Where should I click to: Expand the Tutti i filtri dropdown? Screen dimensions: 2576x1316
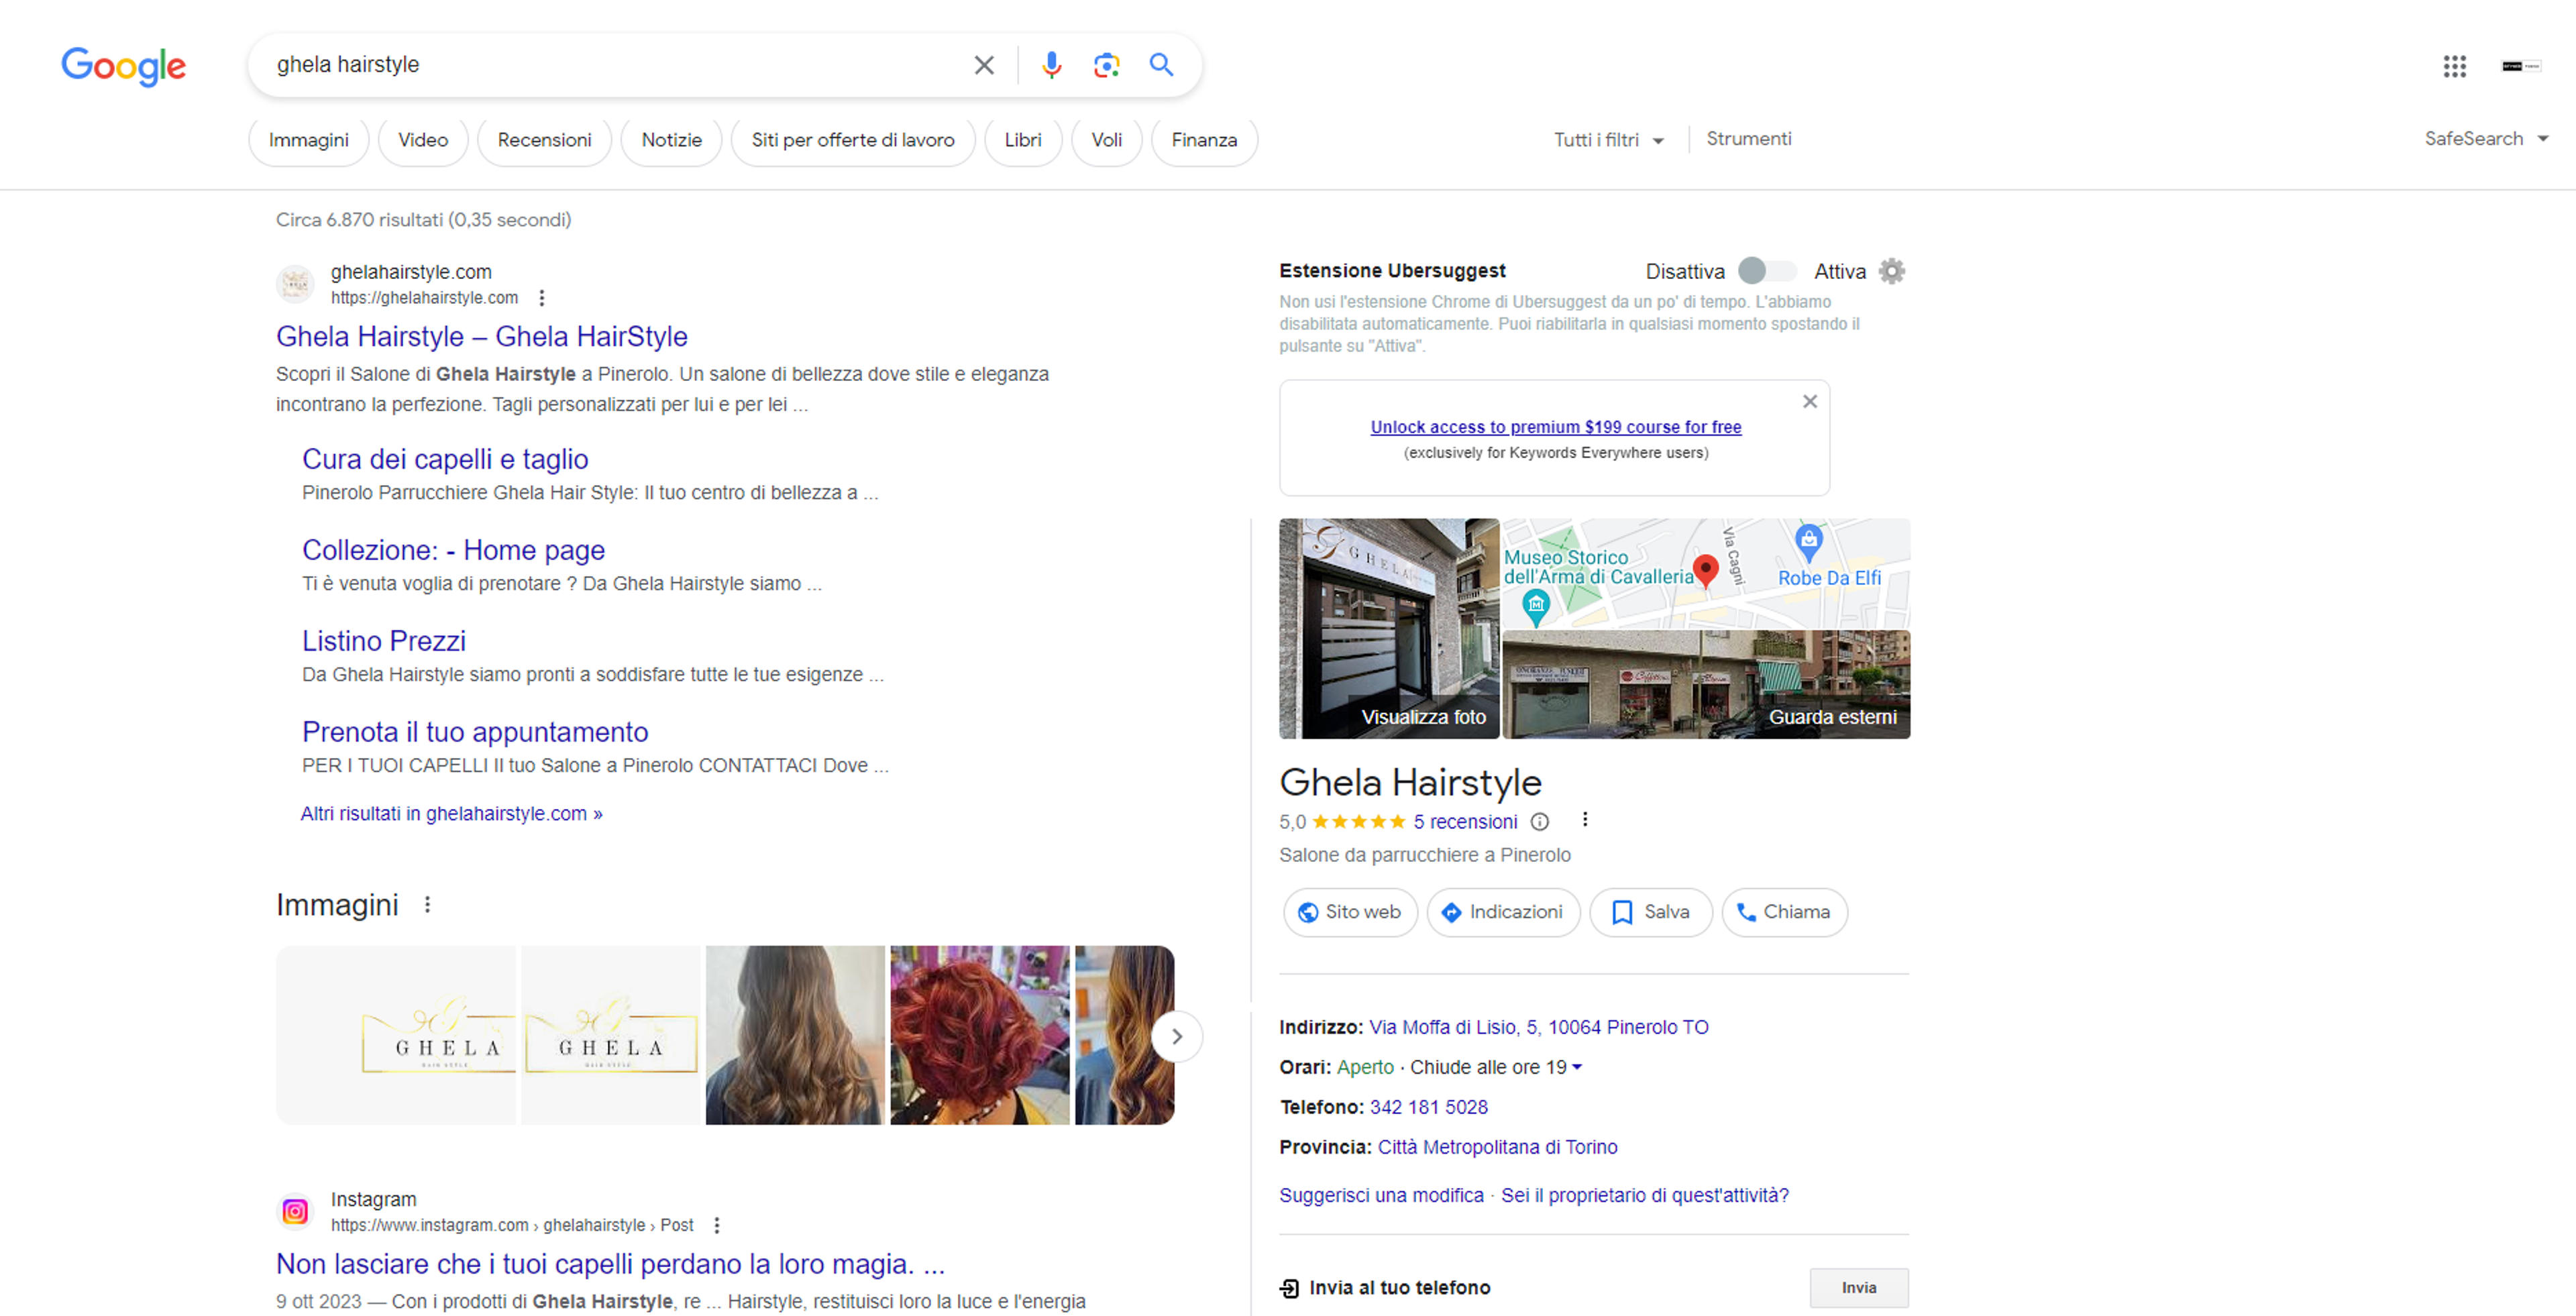[x=1609, y=140]
